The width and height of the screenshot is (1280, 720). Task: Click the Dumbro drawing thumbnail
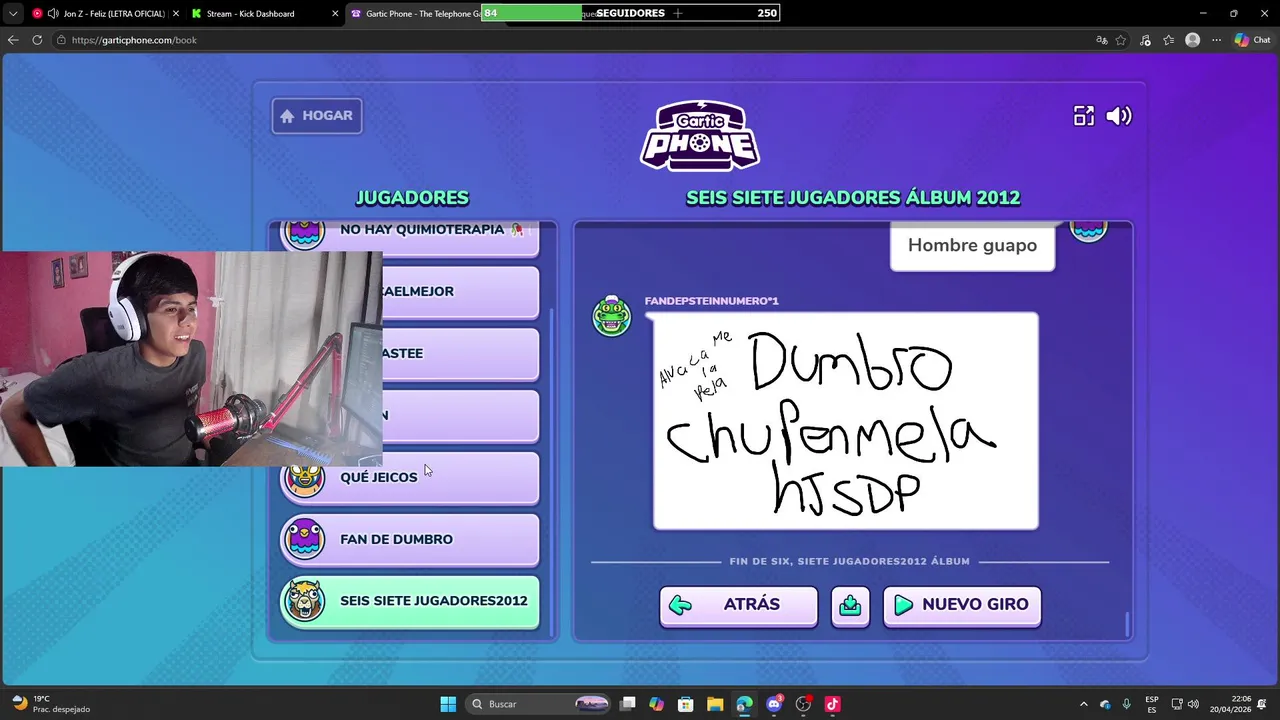click(846, 421)
